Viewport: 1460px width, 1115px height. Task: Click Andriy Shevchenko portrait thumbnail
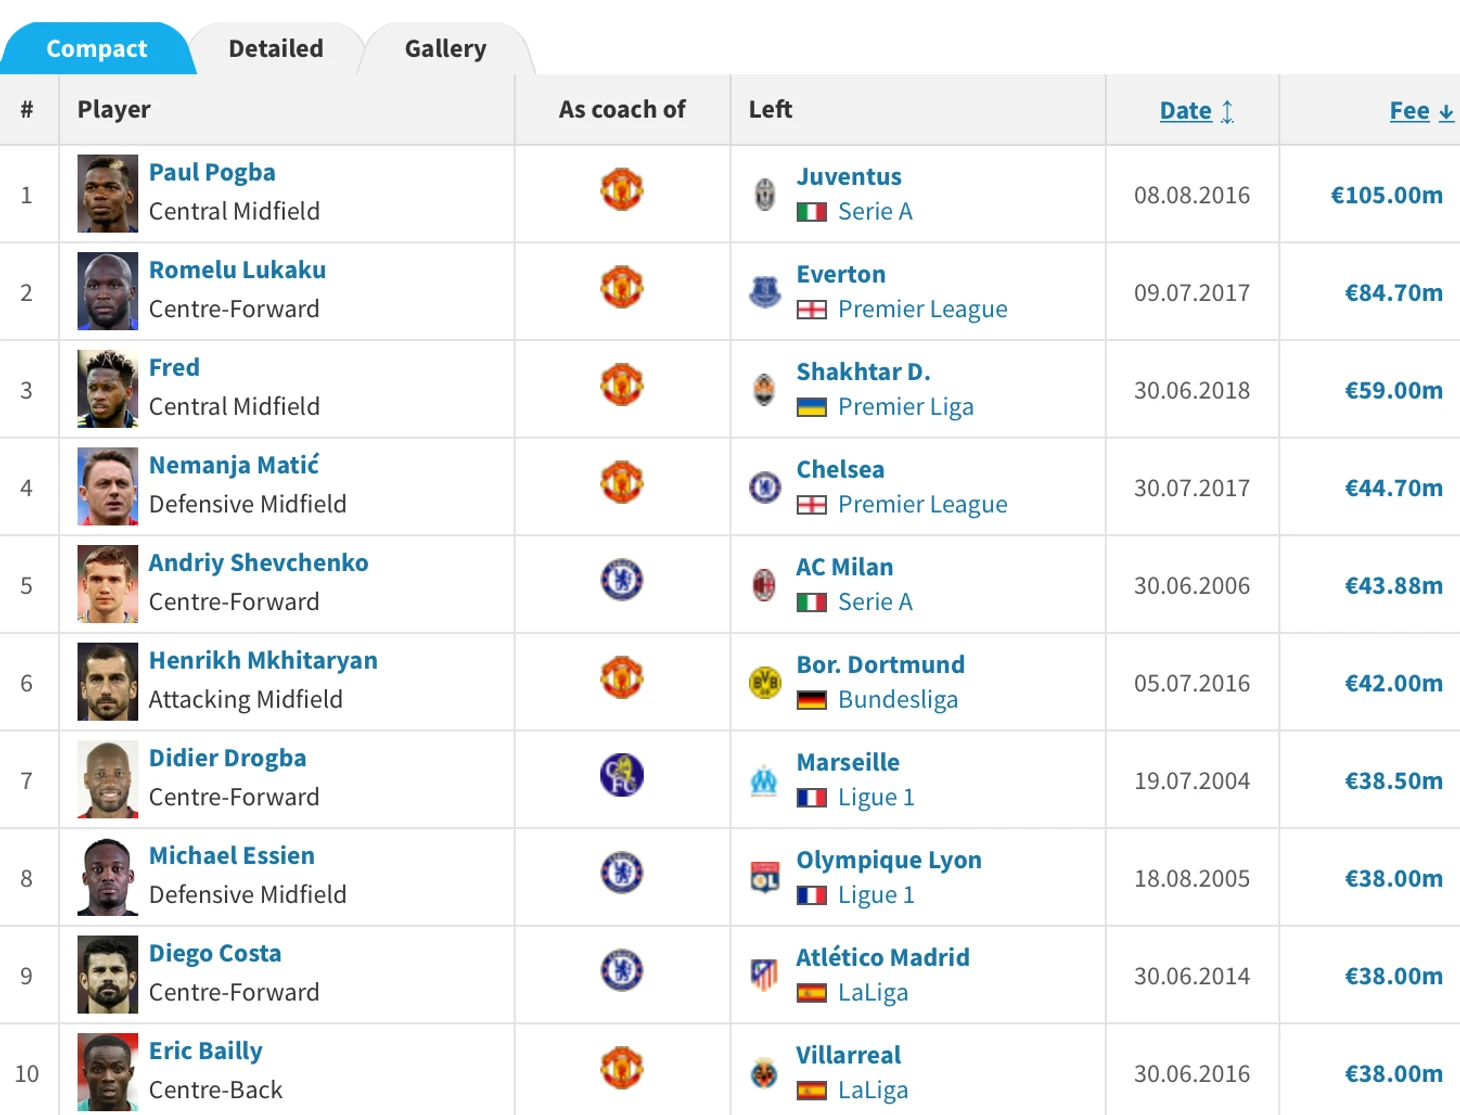[x=108, y=584]
